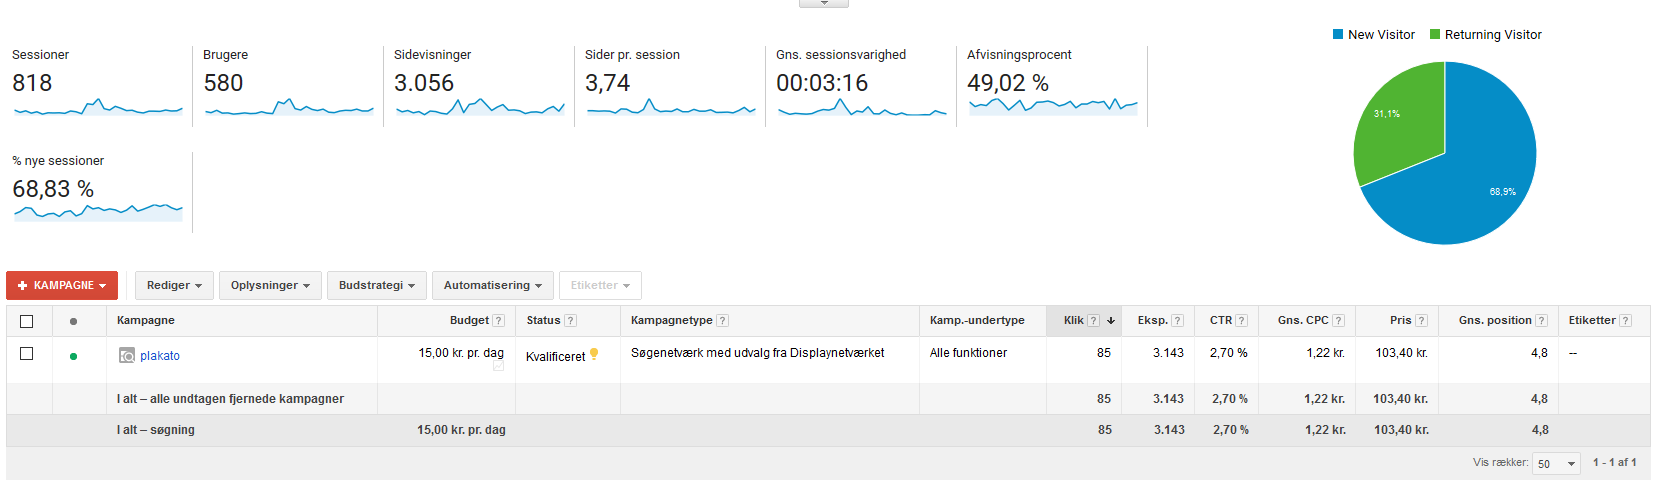The width and height of the screenshot is (1659, 488).
Task: Open the Vis rækker 50 dropdown
Action: [1557, 464]
